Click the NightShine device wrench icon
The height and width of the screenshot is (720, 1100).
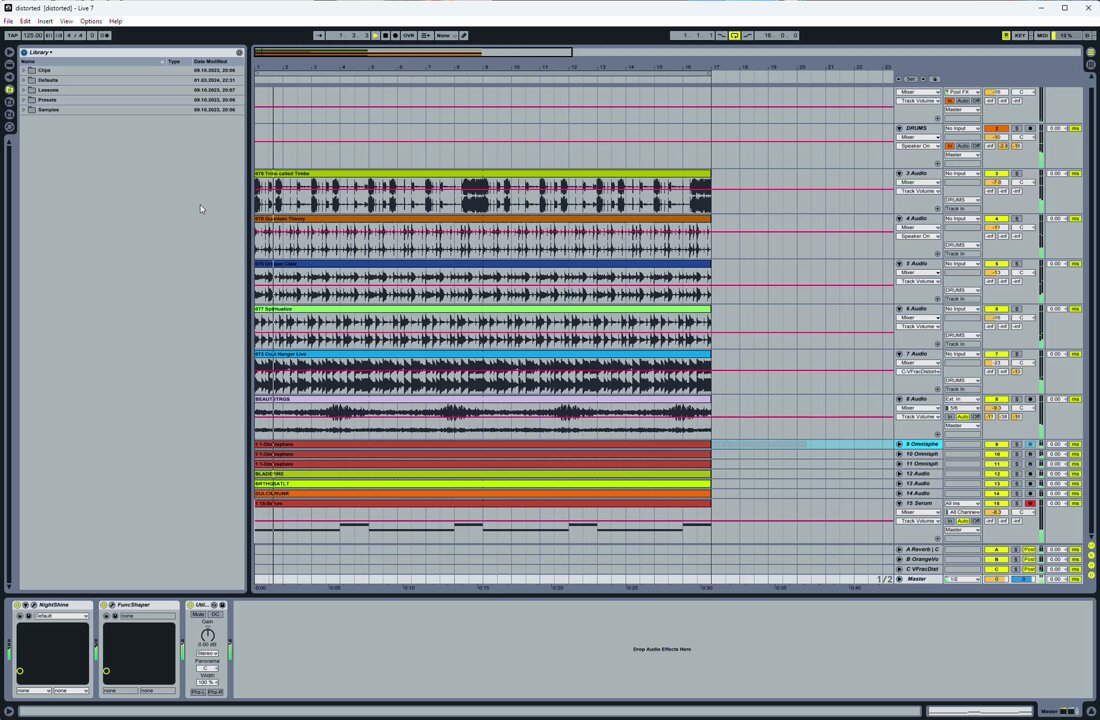click(x=34, y=605)
